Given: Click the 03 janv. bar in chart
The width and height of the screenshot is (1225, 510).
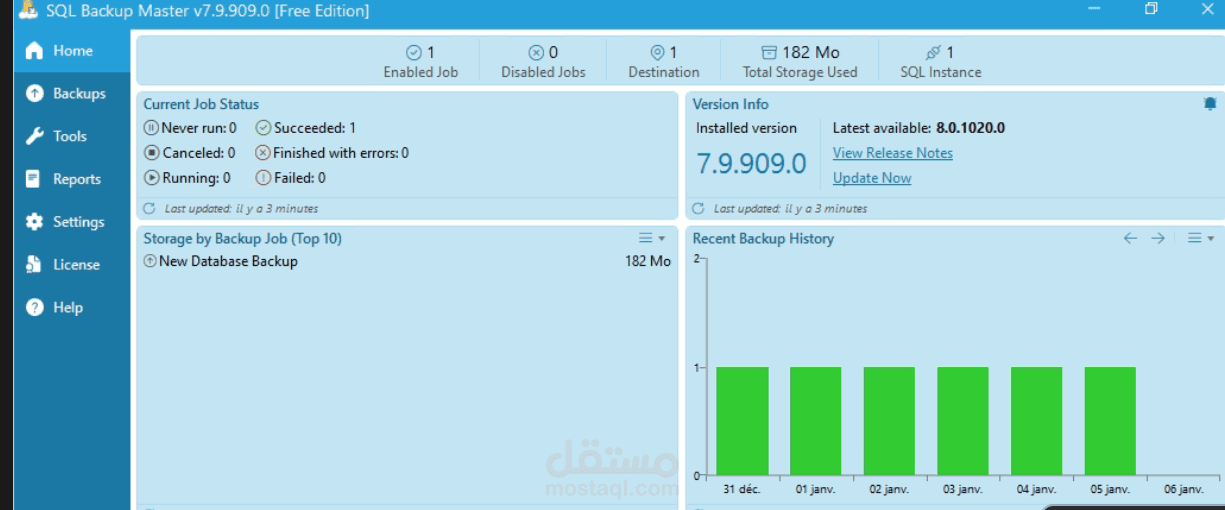Looking at the screenshot, I should [x=963, y=421].
